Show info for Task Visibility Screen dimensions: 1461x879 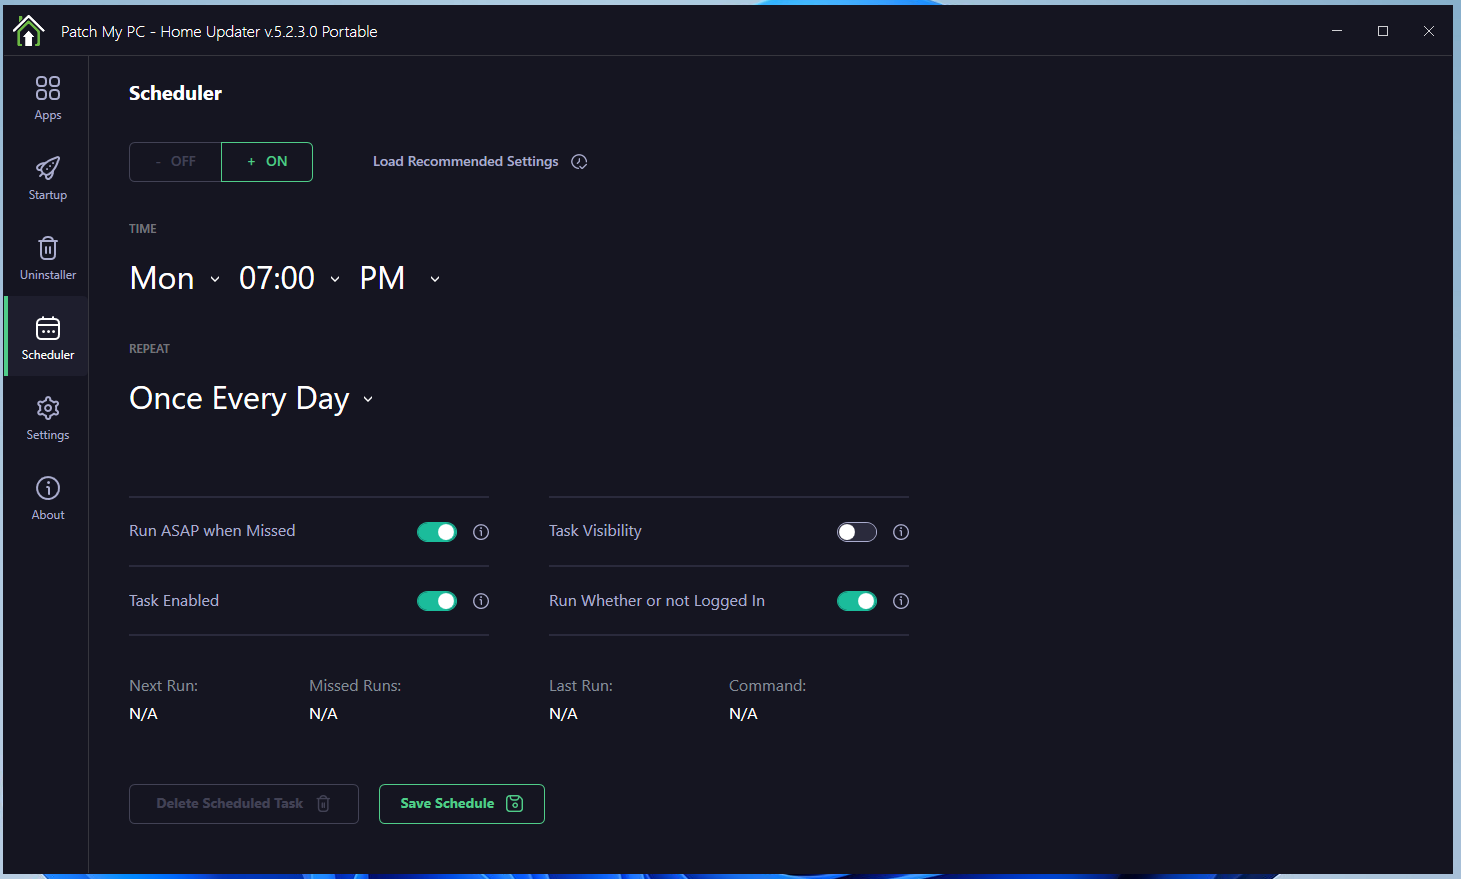click(x=901, y=532)
